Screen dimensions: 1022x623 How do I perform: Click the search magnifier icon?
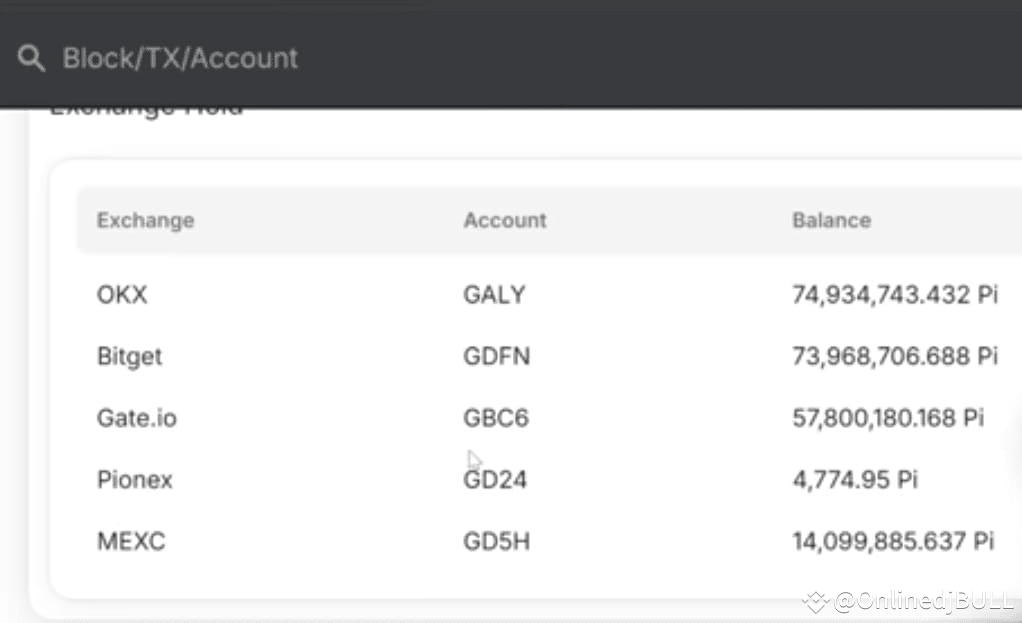coord(31,58)
